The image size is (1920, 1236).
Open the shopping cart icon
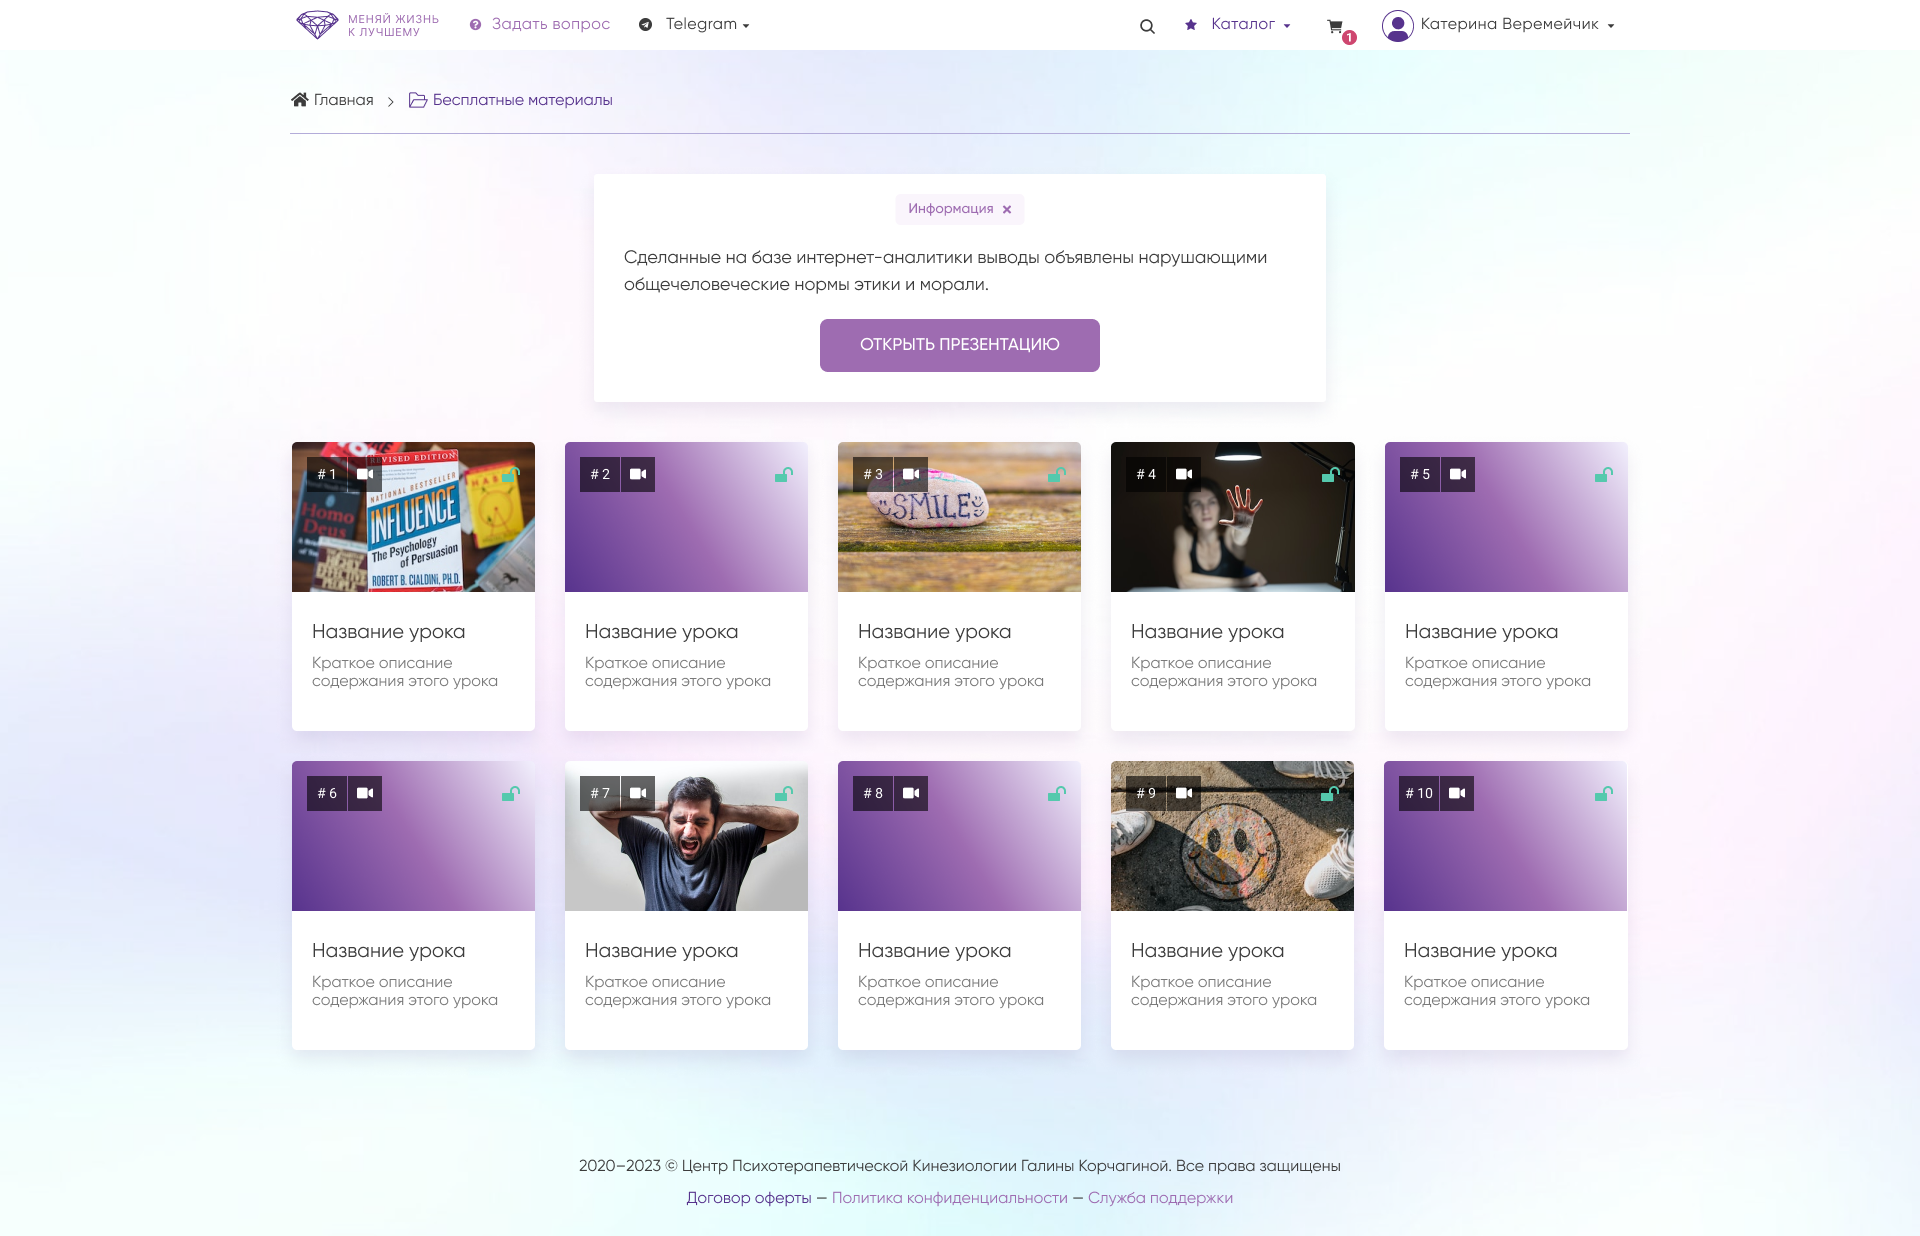1335,26
